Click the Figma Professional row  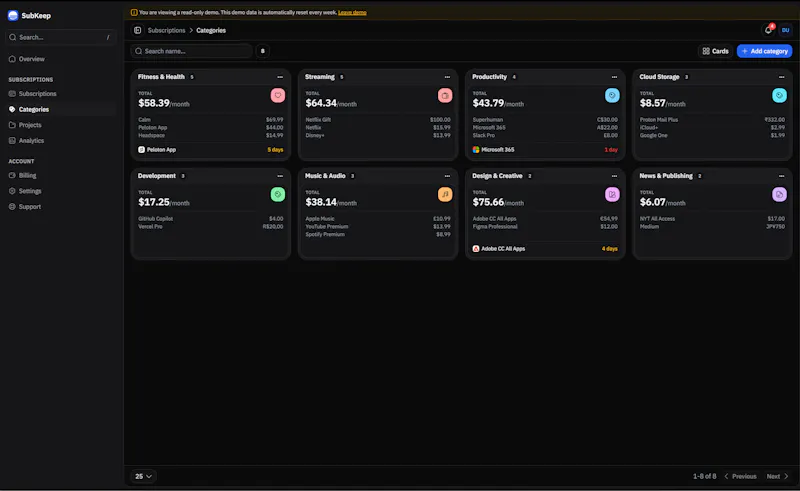coord(545,227)
